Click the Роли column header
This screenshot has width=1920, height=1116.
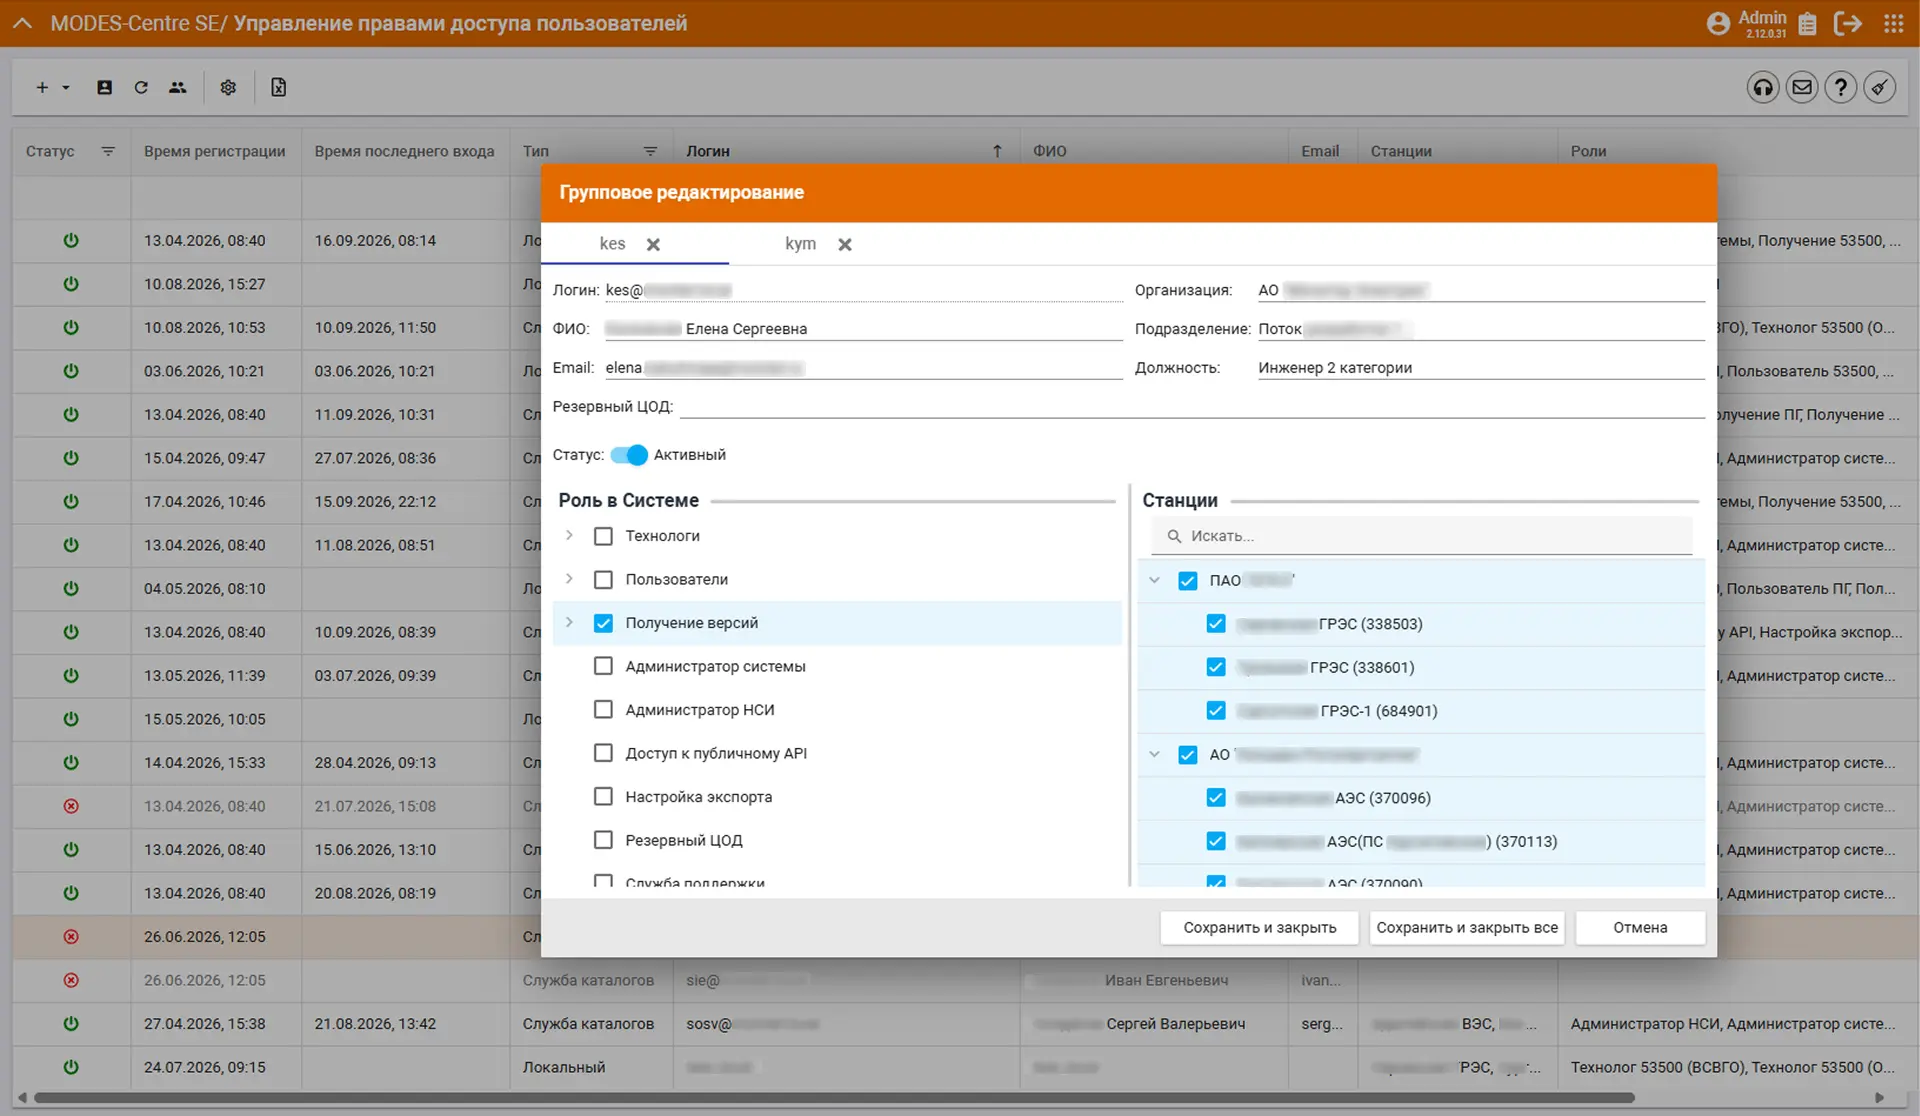pos(1588,151)
